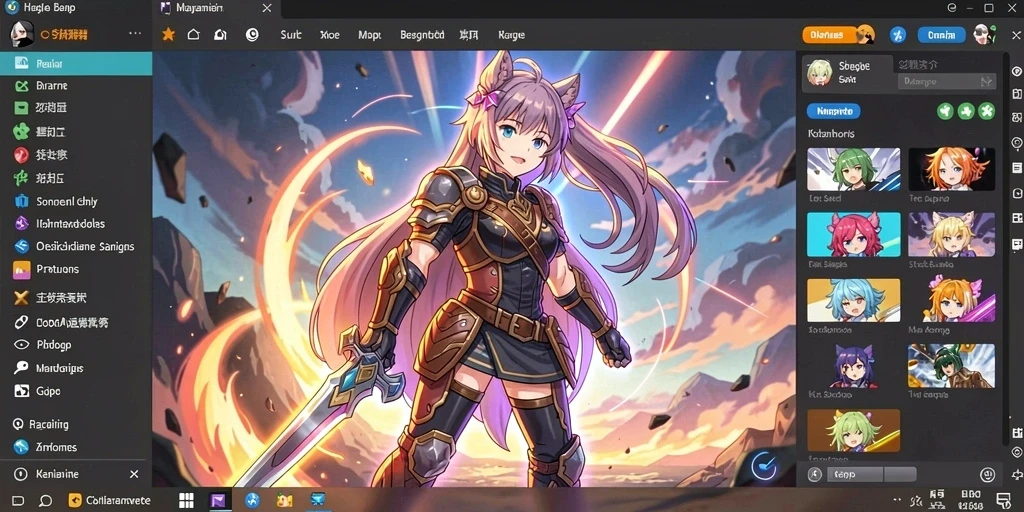Click the blue Nuapste button
The width and height of the screenshot is (1024, 512).
click(x=834, y=112)
